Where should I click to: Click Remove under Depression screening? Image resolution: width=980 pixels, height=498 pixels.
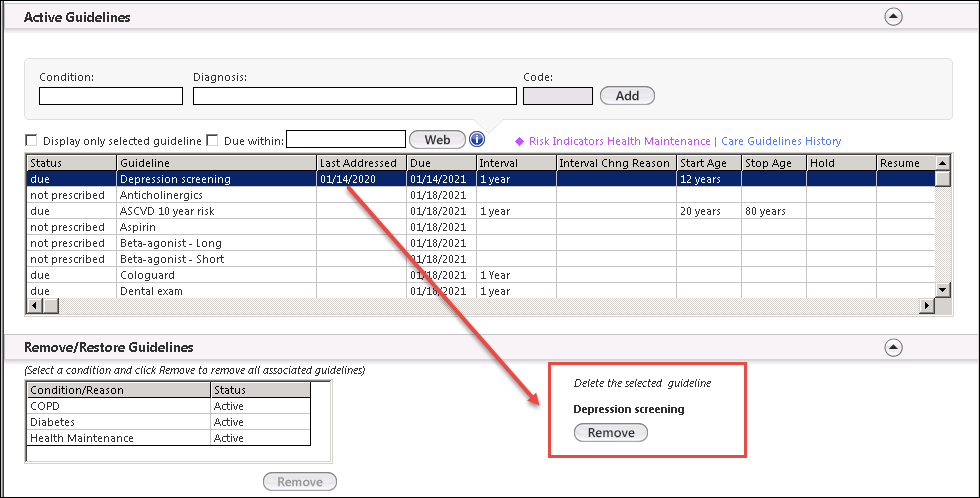[611, 432]
